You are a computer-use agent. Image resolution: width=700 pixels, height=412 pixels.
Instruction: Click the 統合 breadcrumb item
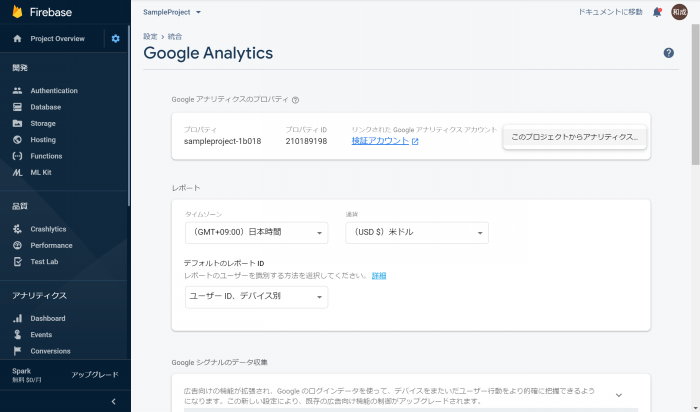coord(175,37)
